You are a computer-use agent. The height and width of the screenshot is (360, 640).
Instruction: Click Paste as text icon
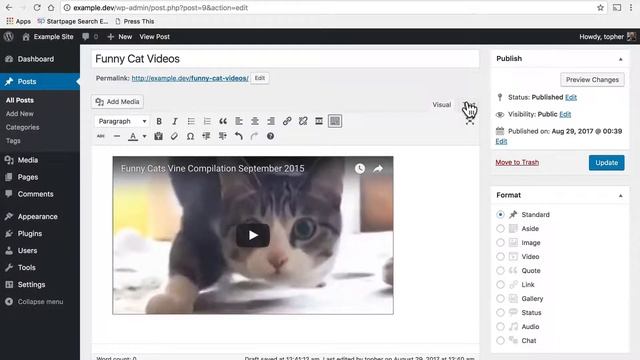(158, 136)
